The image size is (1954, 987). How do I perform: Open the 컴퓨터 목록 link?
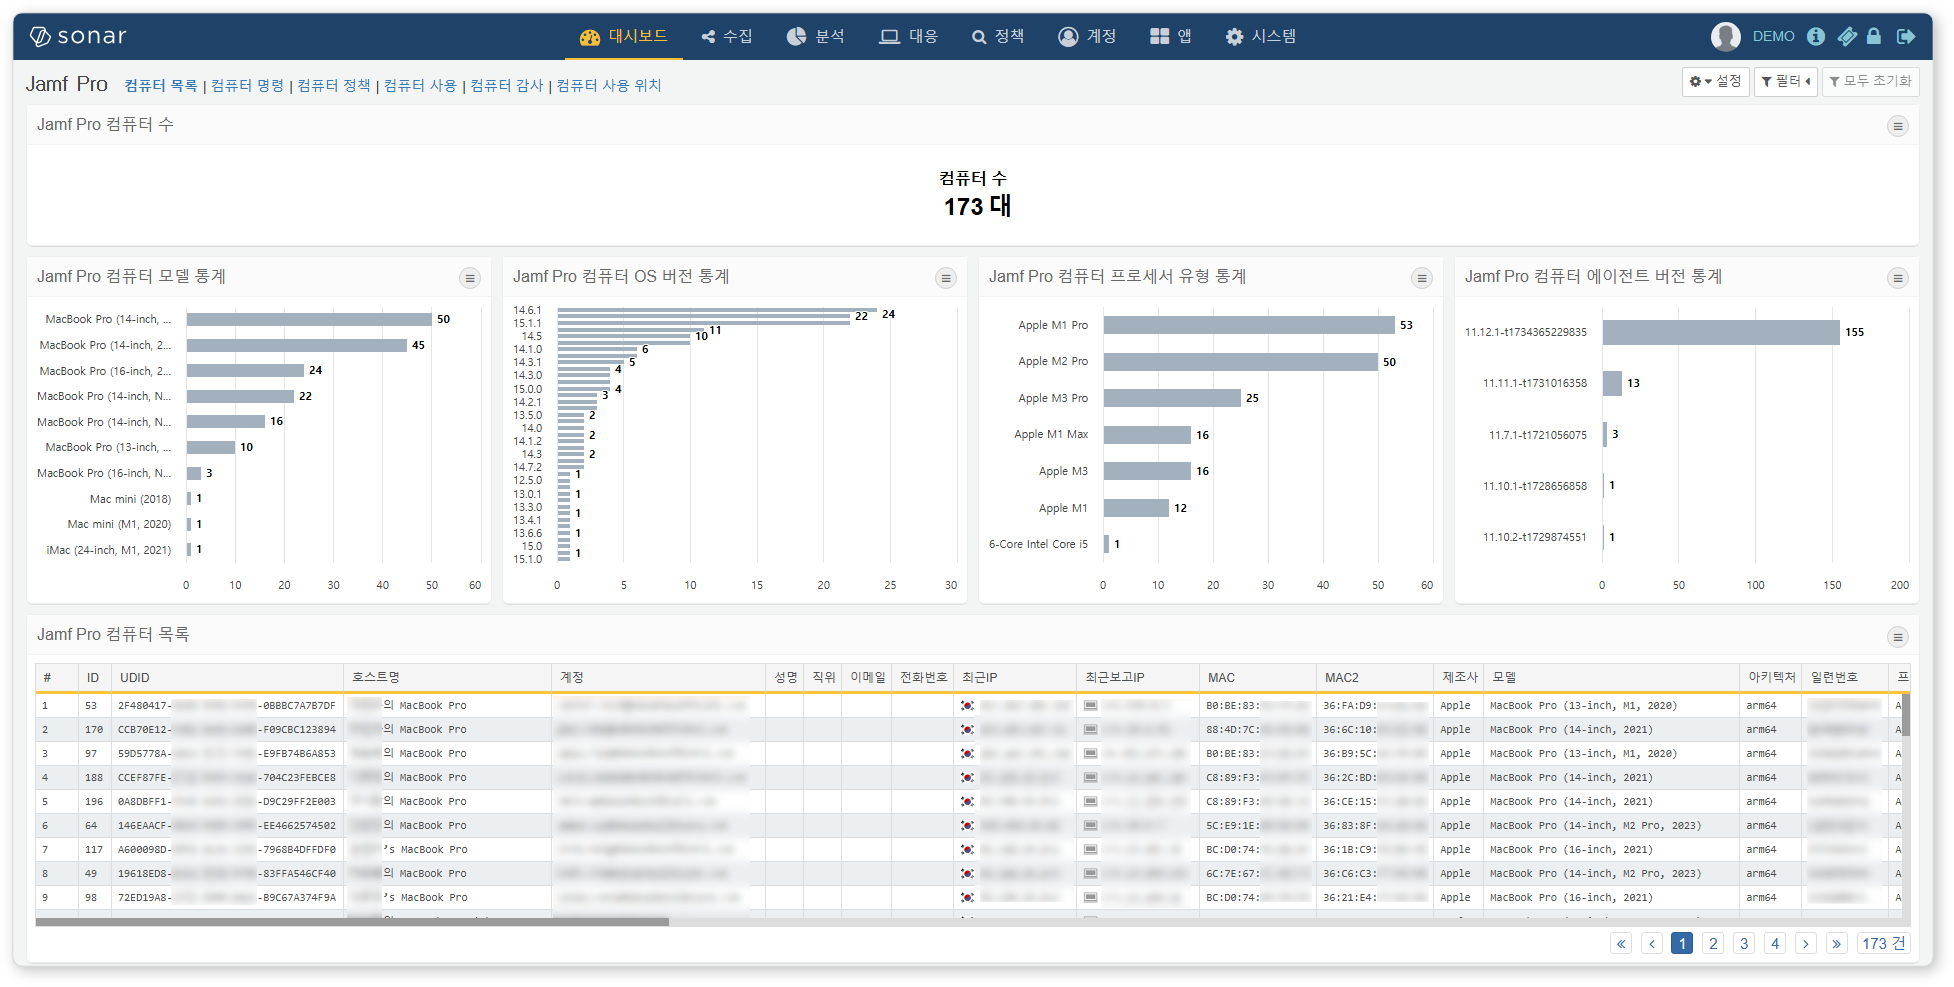[161, 86]
